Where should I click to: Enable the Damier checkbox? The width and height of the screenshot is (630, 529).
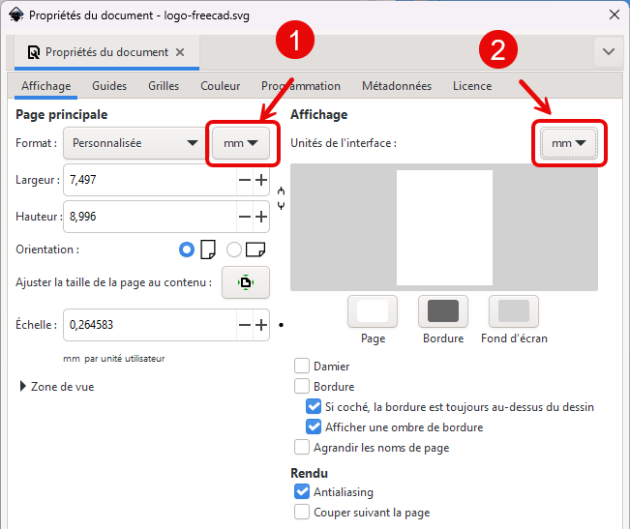point(302,366)
